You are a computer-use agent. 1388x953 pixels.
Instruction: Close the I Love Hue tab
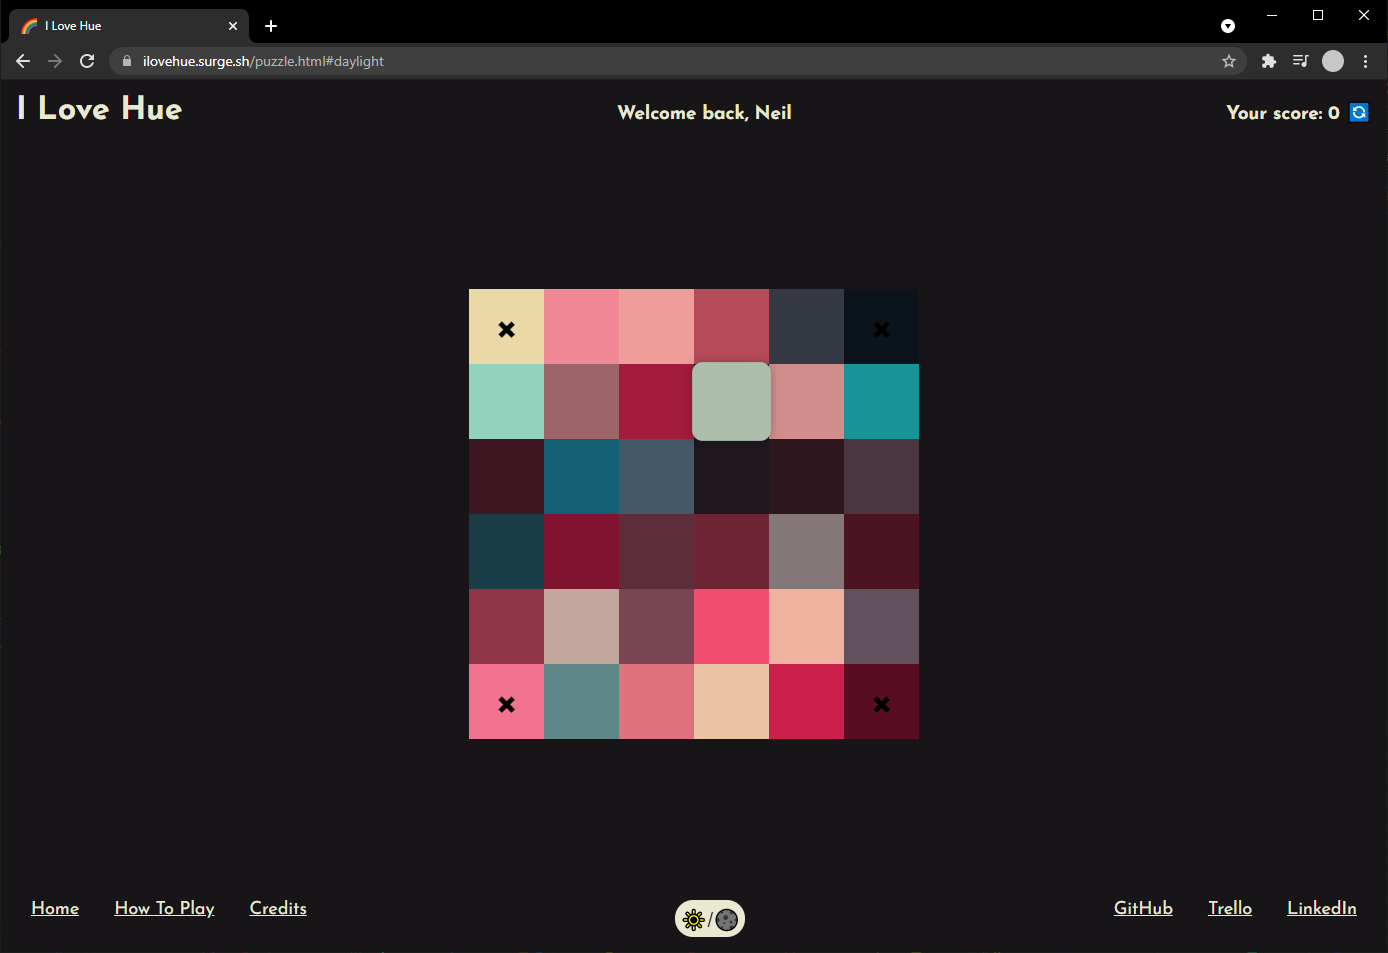(x=233, y=26)
